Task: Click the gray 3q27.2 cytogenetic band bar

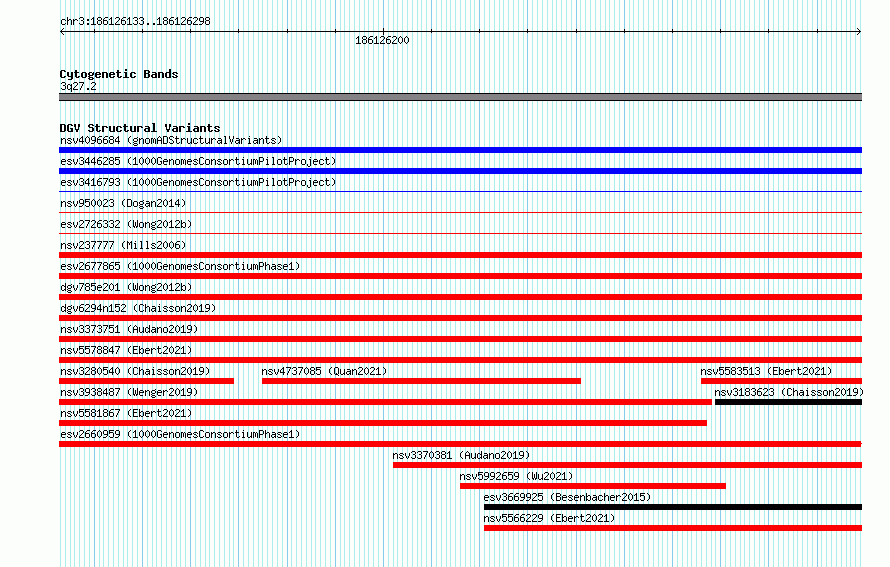Action: tap(460, 97)
